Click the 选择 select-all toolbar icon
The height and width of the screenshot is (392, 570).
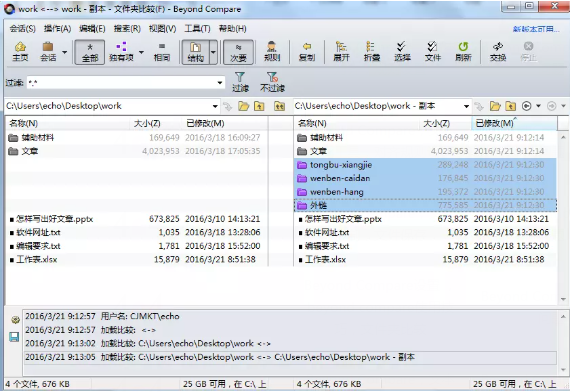[402, 52]
